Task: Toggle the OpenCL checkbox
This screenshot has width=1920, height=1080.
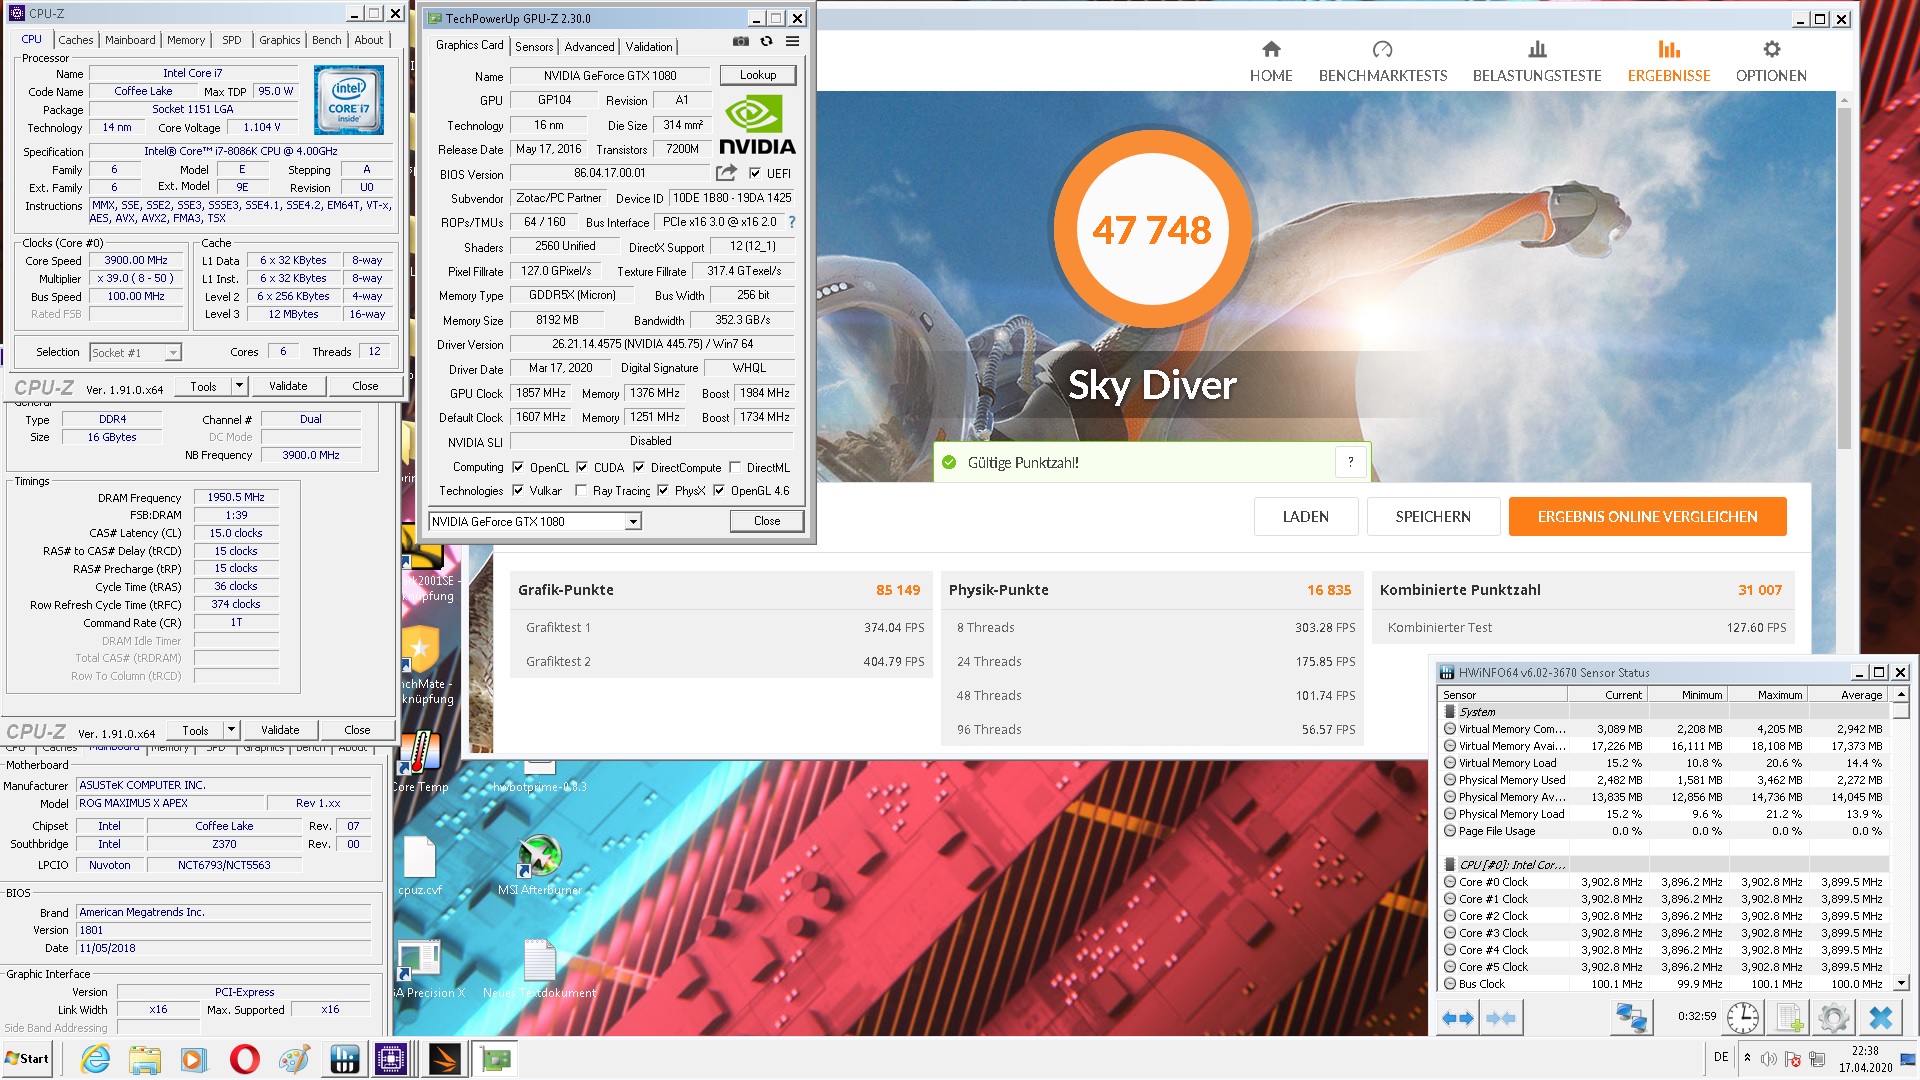Action: [518, 467]
